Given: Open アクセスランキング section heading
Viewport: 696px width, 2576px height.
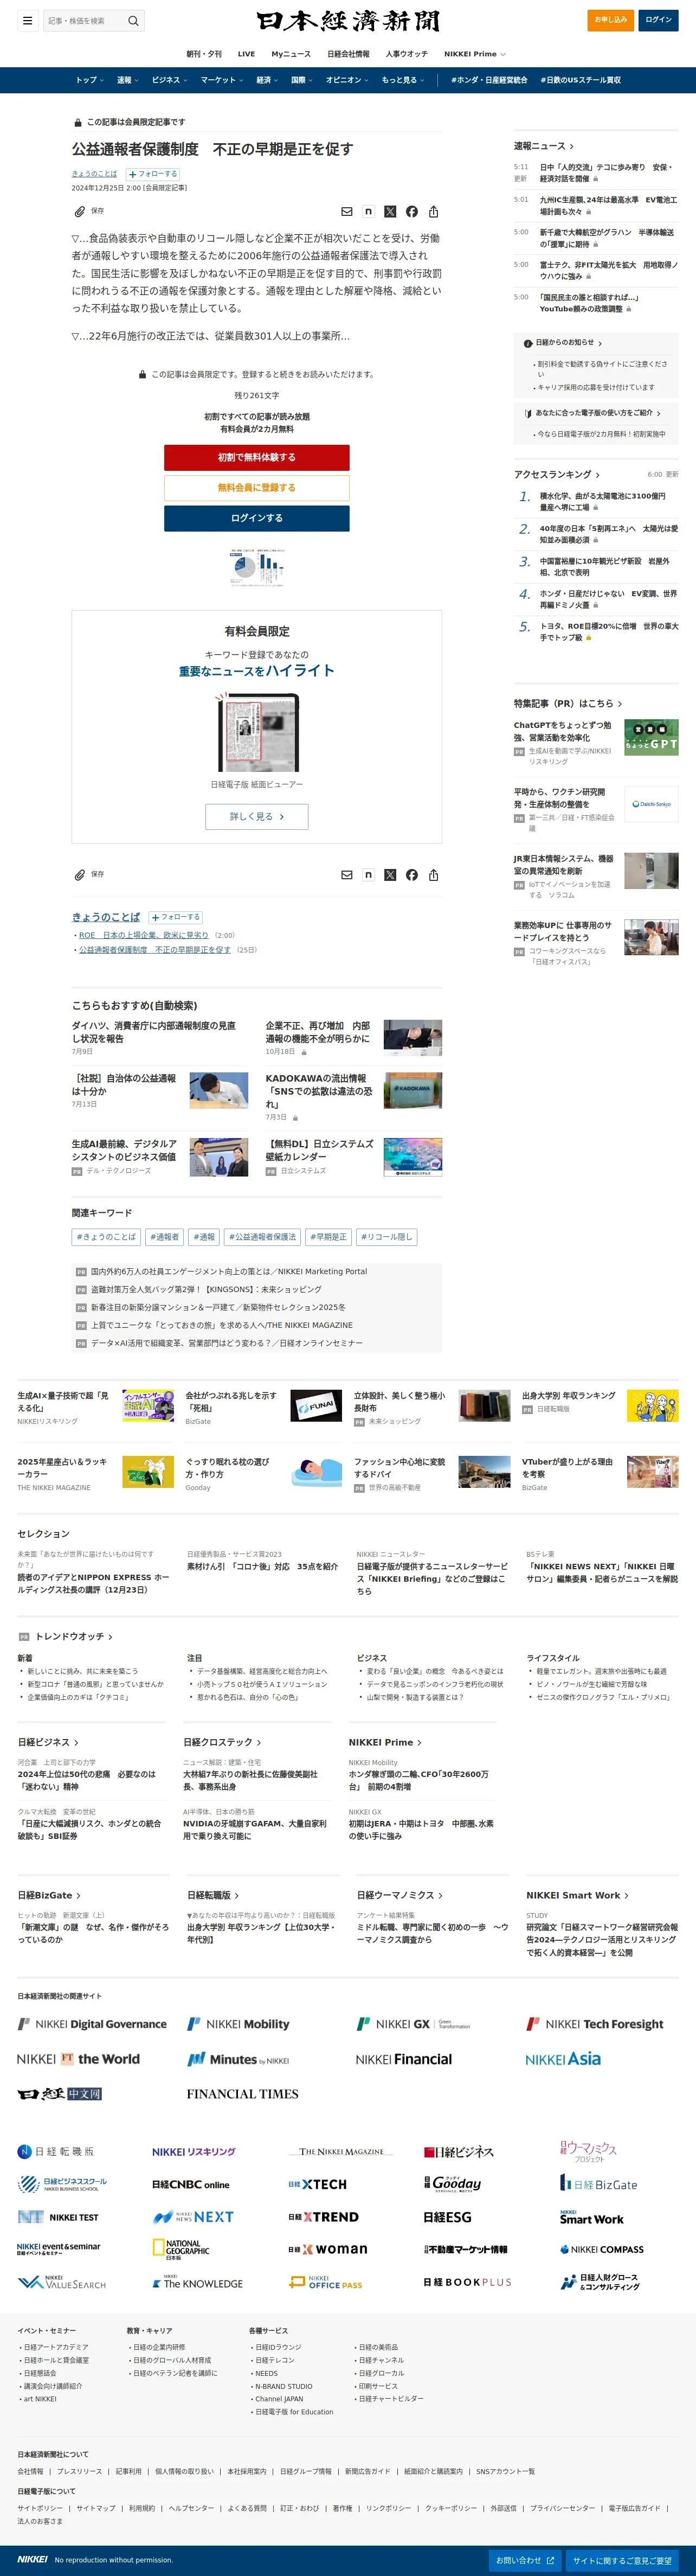Looking at the screenshot, I should (x=558, y=475).
